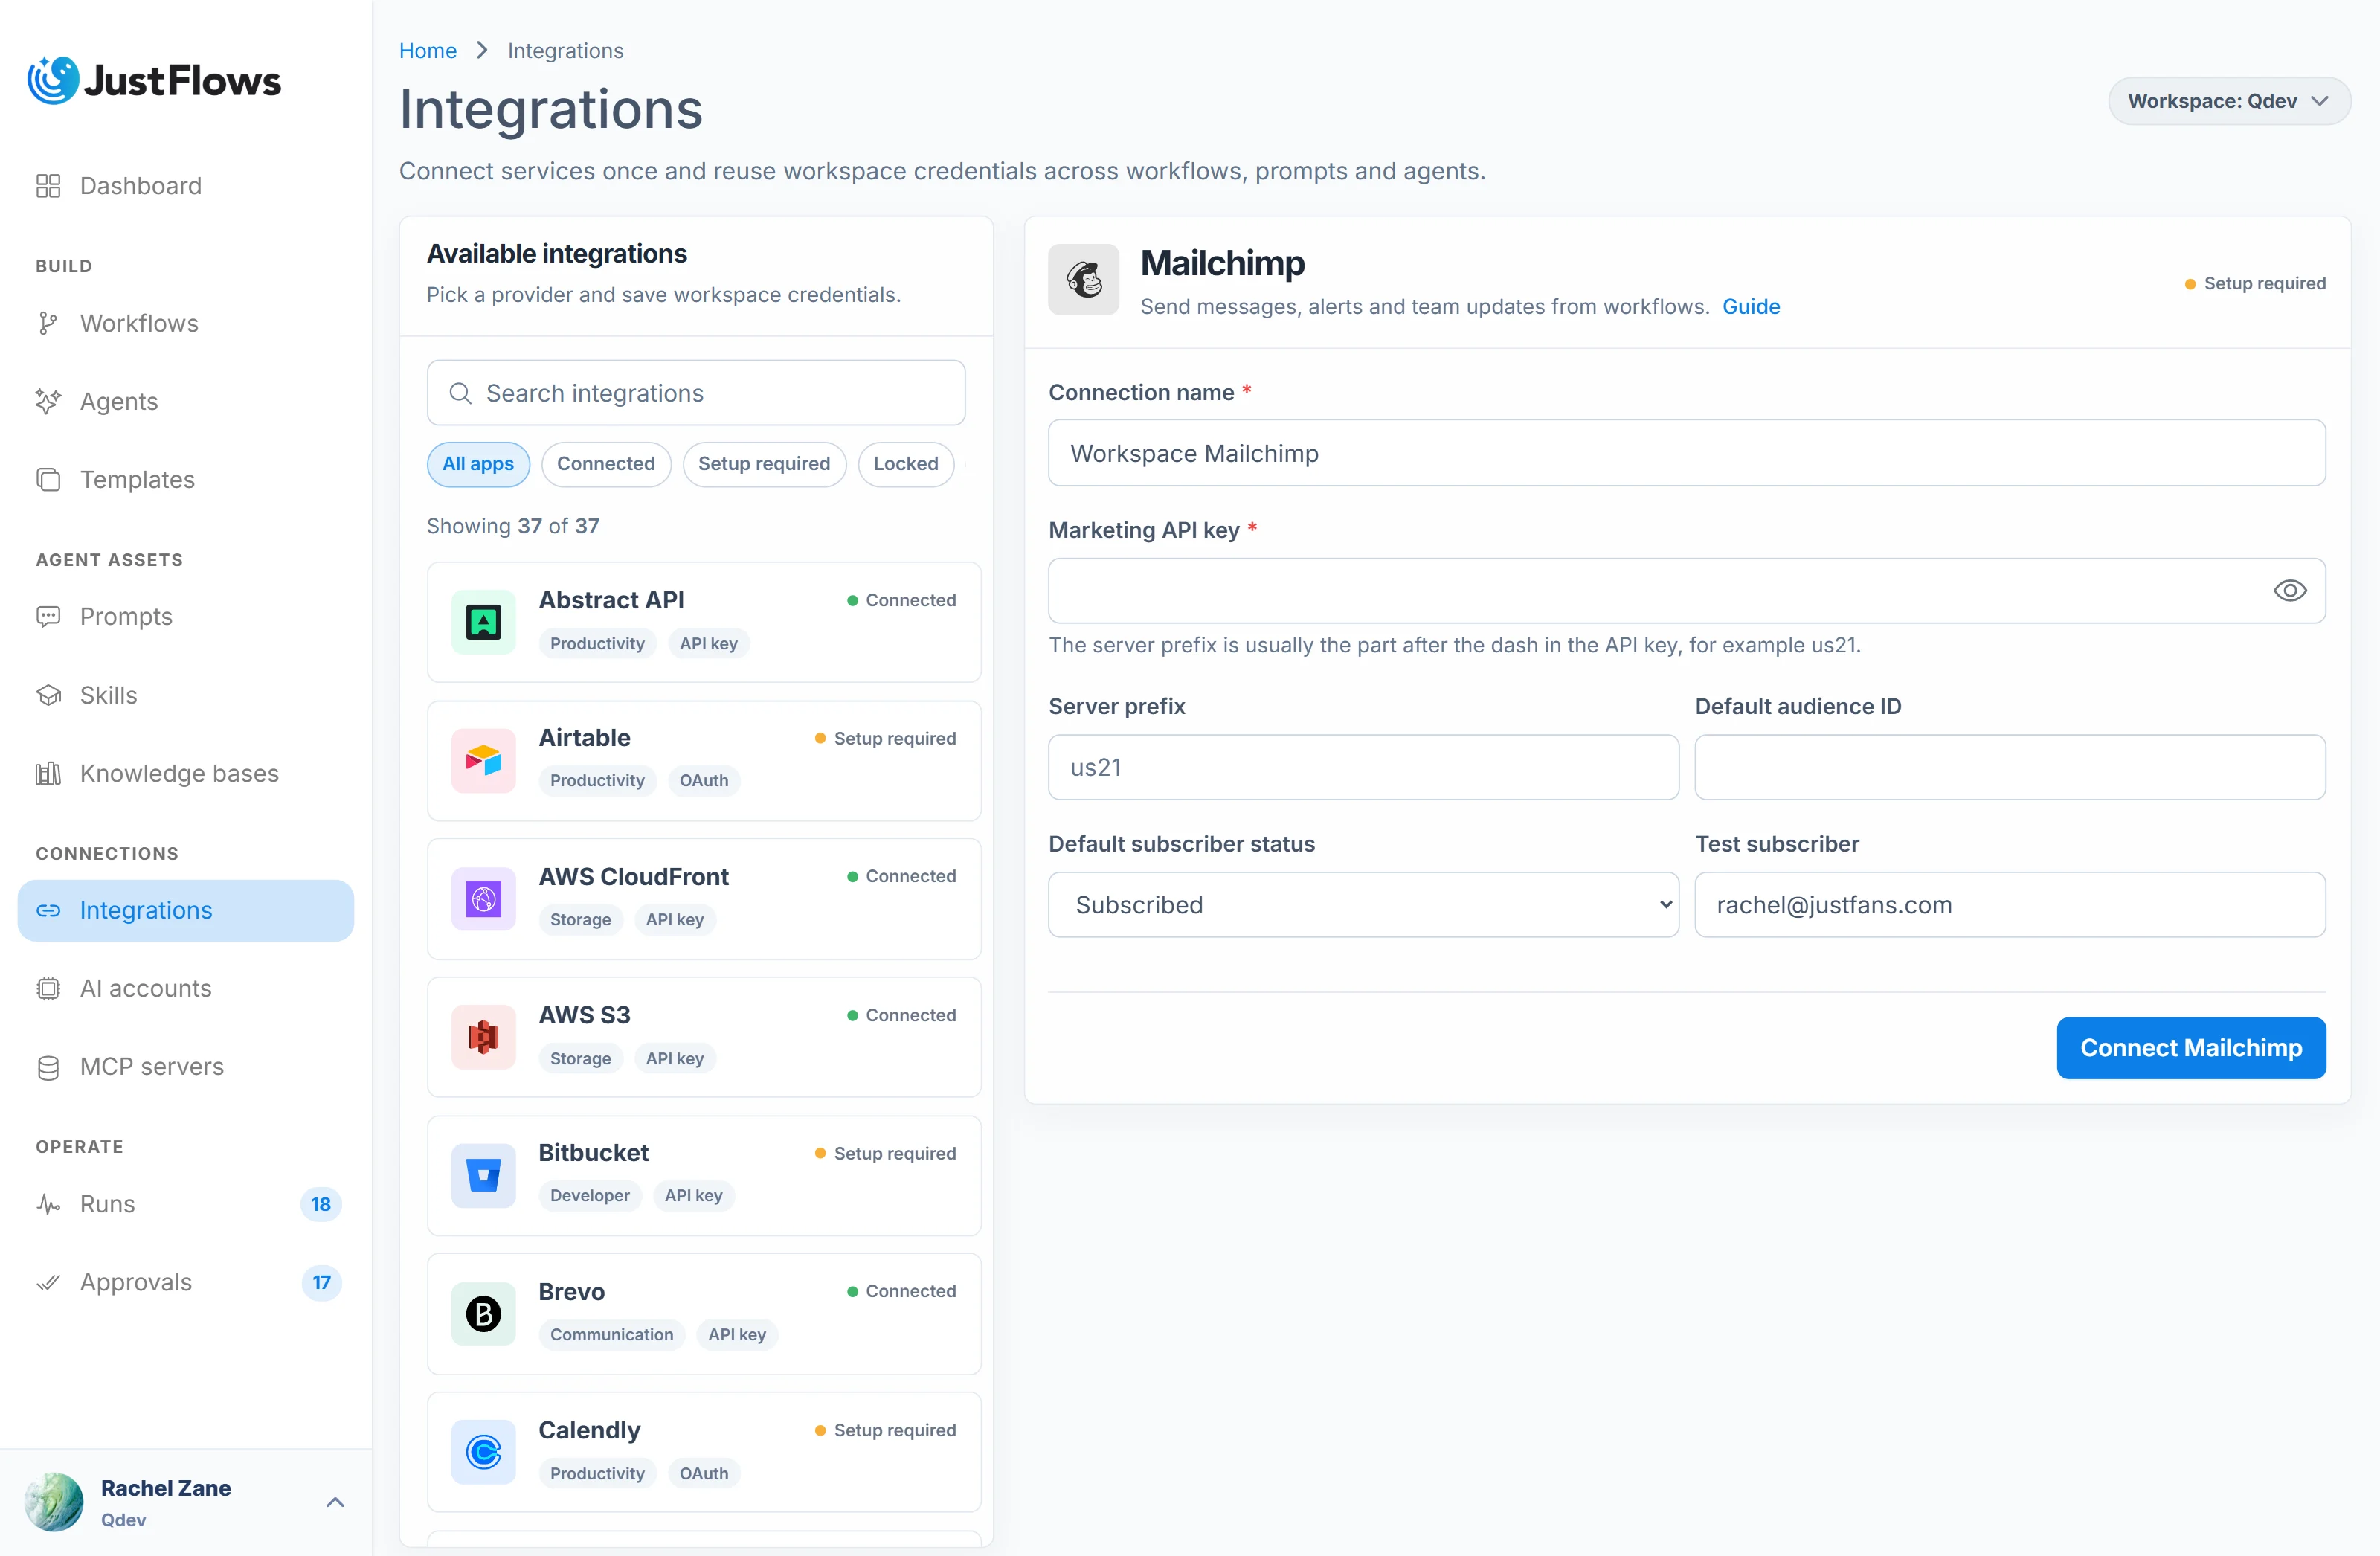Click the Integrations link icon
2380x1556 pixels.
click(48, 911)
